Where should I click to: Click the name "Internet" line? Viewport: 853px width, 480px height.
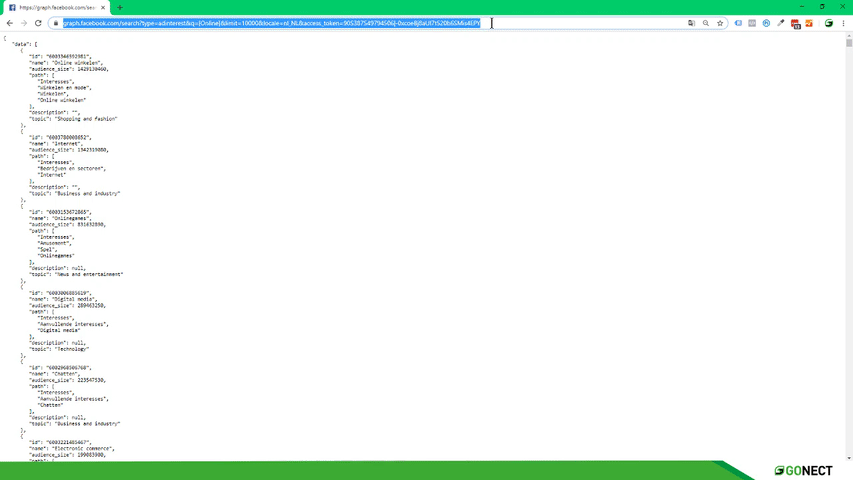pyautogui.click(x=57, y=144)
